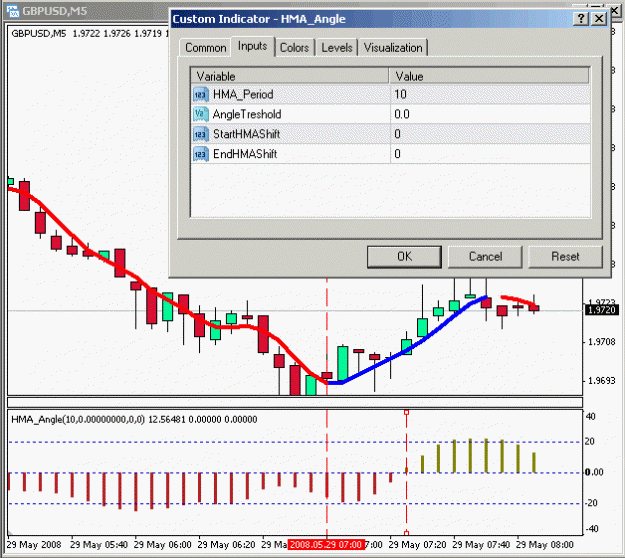Click the red 2008.05.29 07:00 time marker label

tap(325, 544)
